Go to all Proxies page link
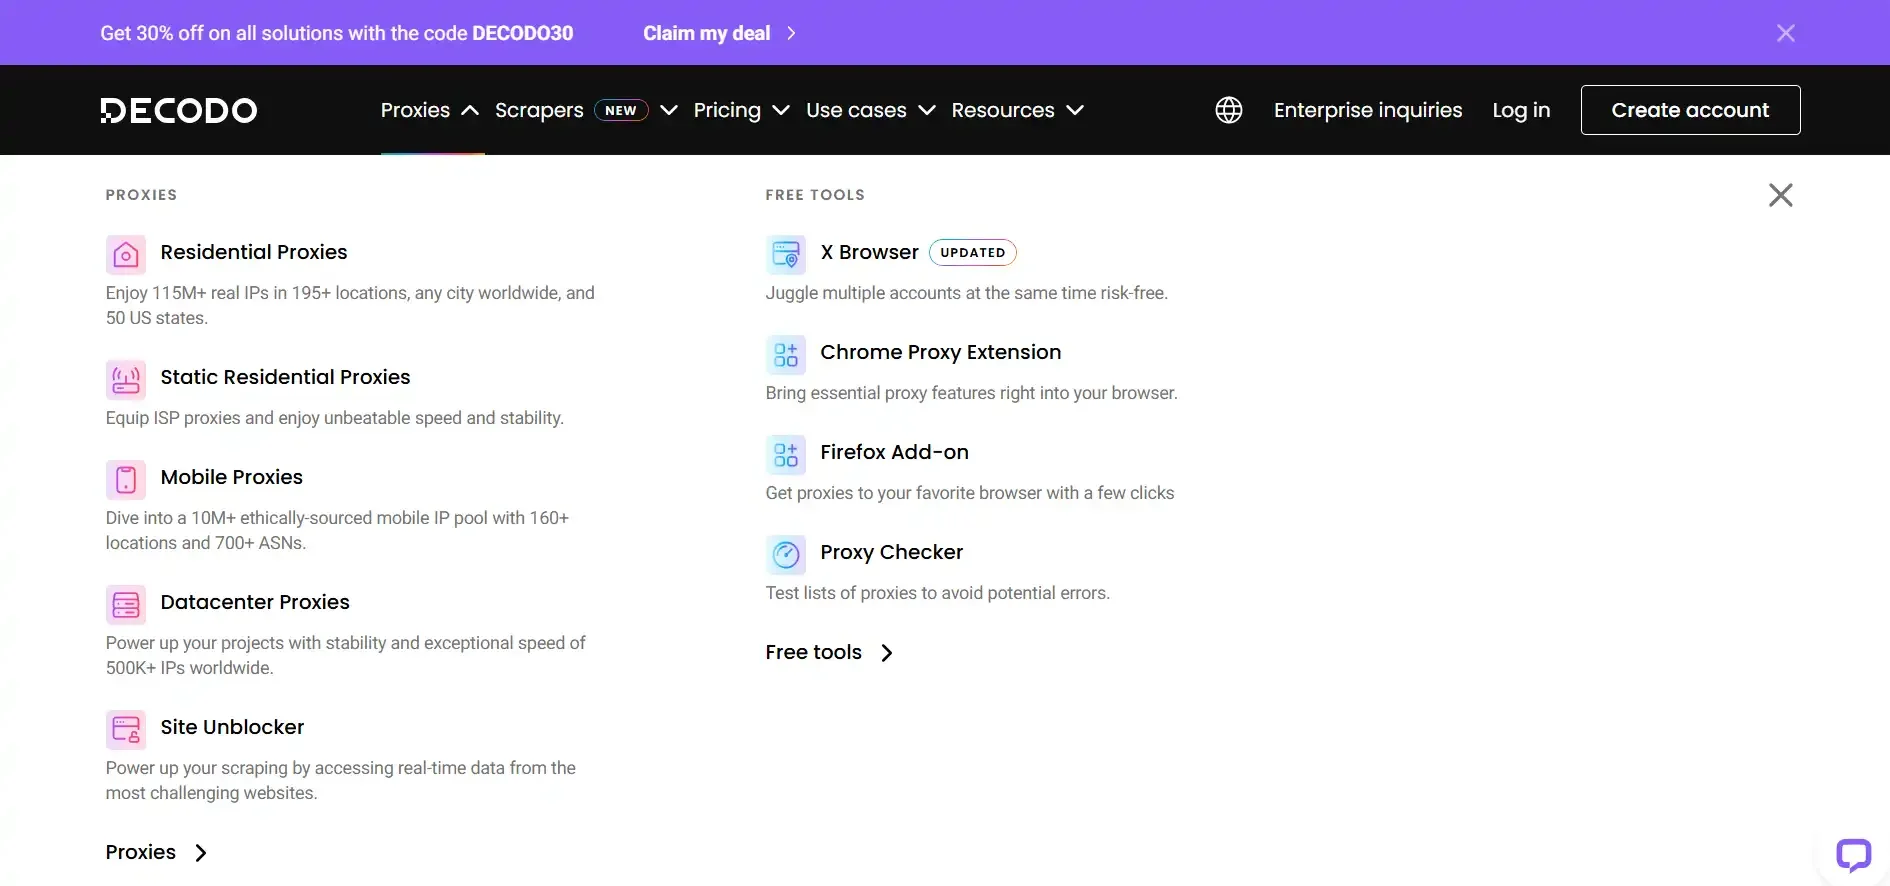1890x886 pixels. [x=141, y=852]
